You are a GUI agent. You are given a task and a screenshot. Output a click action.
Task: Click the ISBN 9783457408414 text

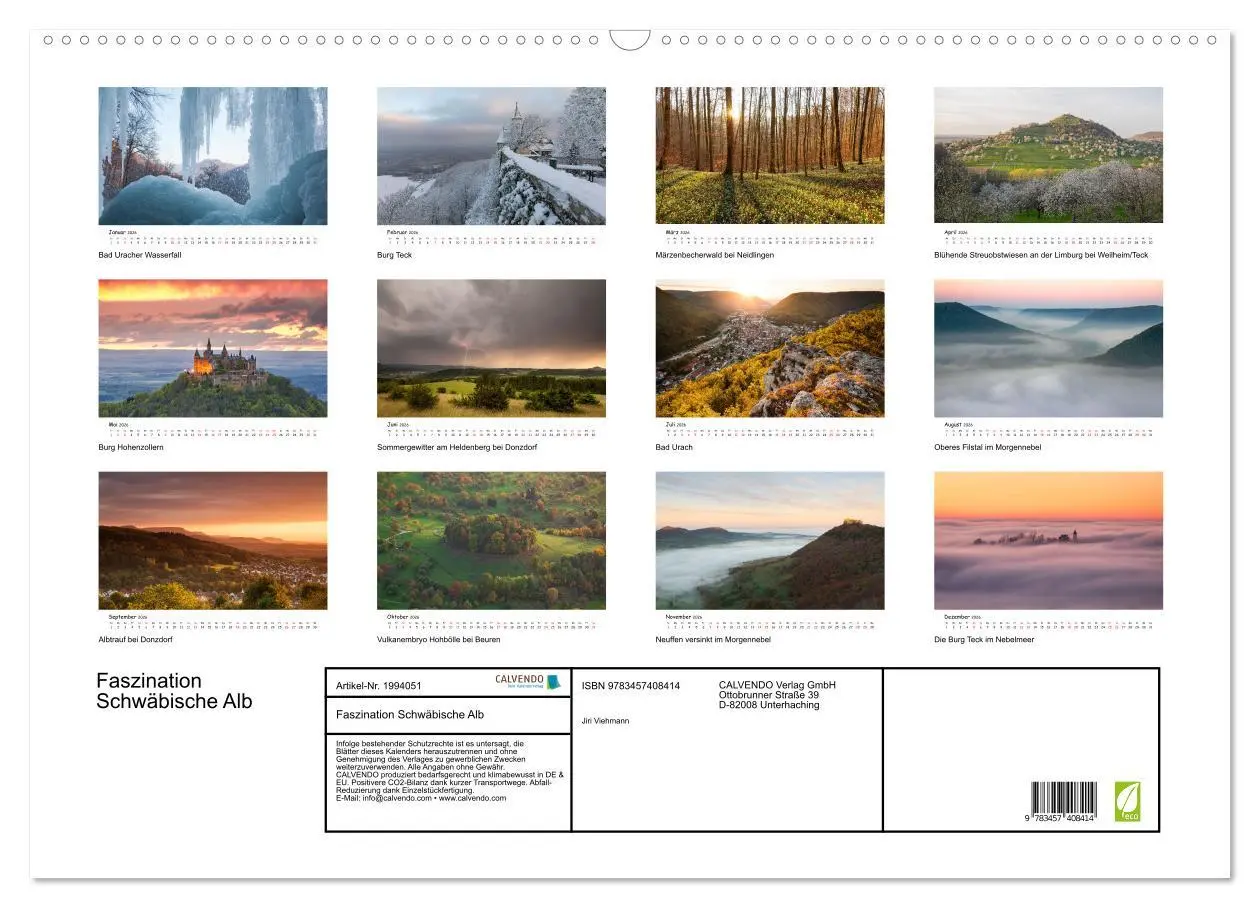click(x=630, y=686)
